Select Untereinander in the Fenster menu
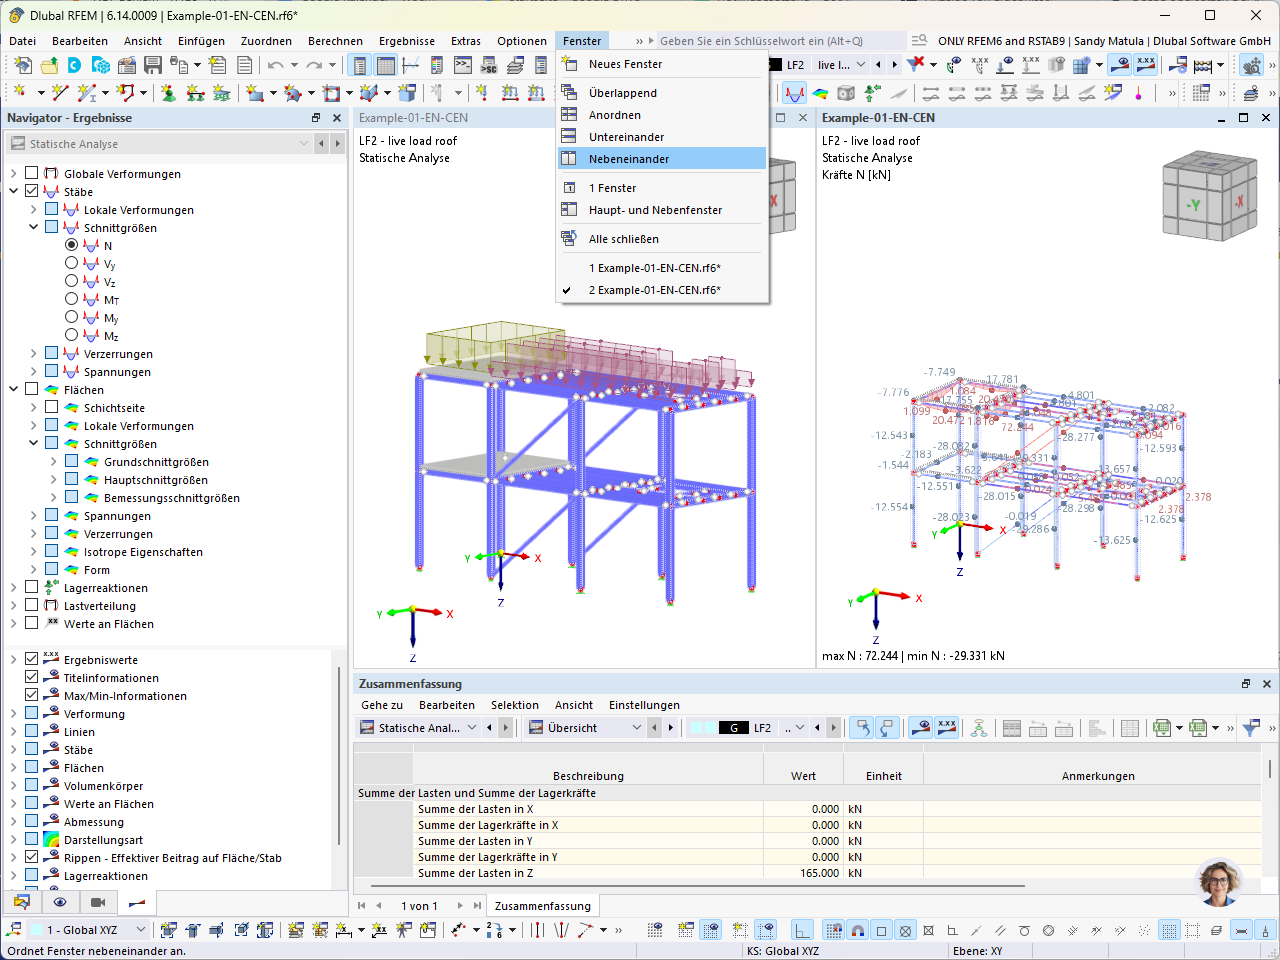The width and height of the screenshot is (1280, 960). click(662, 137)
